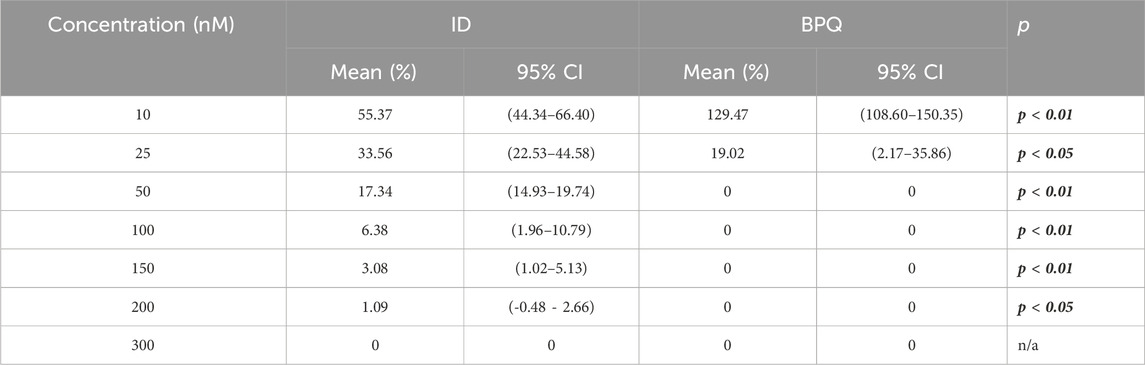
Task: Select the ID mean value 6.38
Action: click(375, 231)
